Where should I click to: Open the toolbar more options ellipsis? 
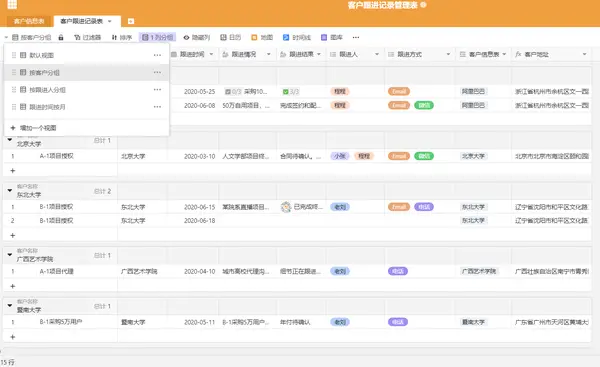(356, 37)
